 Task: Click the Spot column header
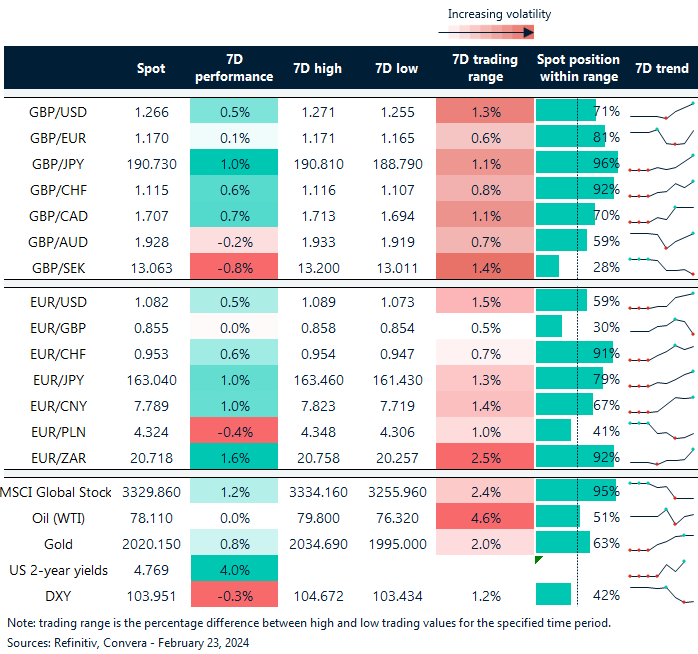(151, 68)
